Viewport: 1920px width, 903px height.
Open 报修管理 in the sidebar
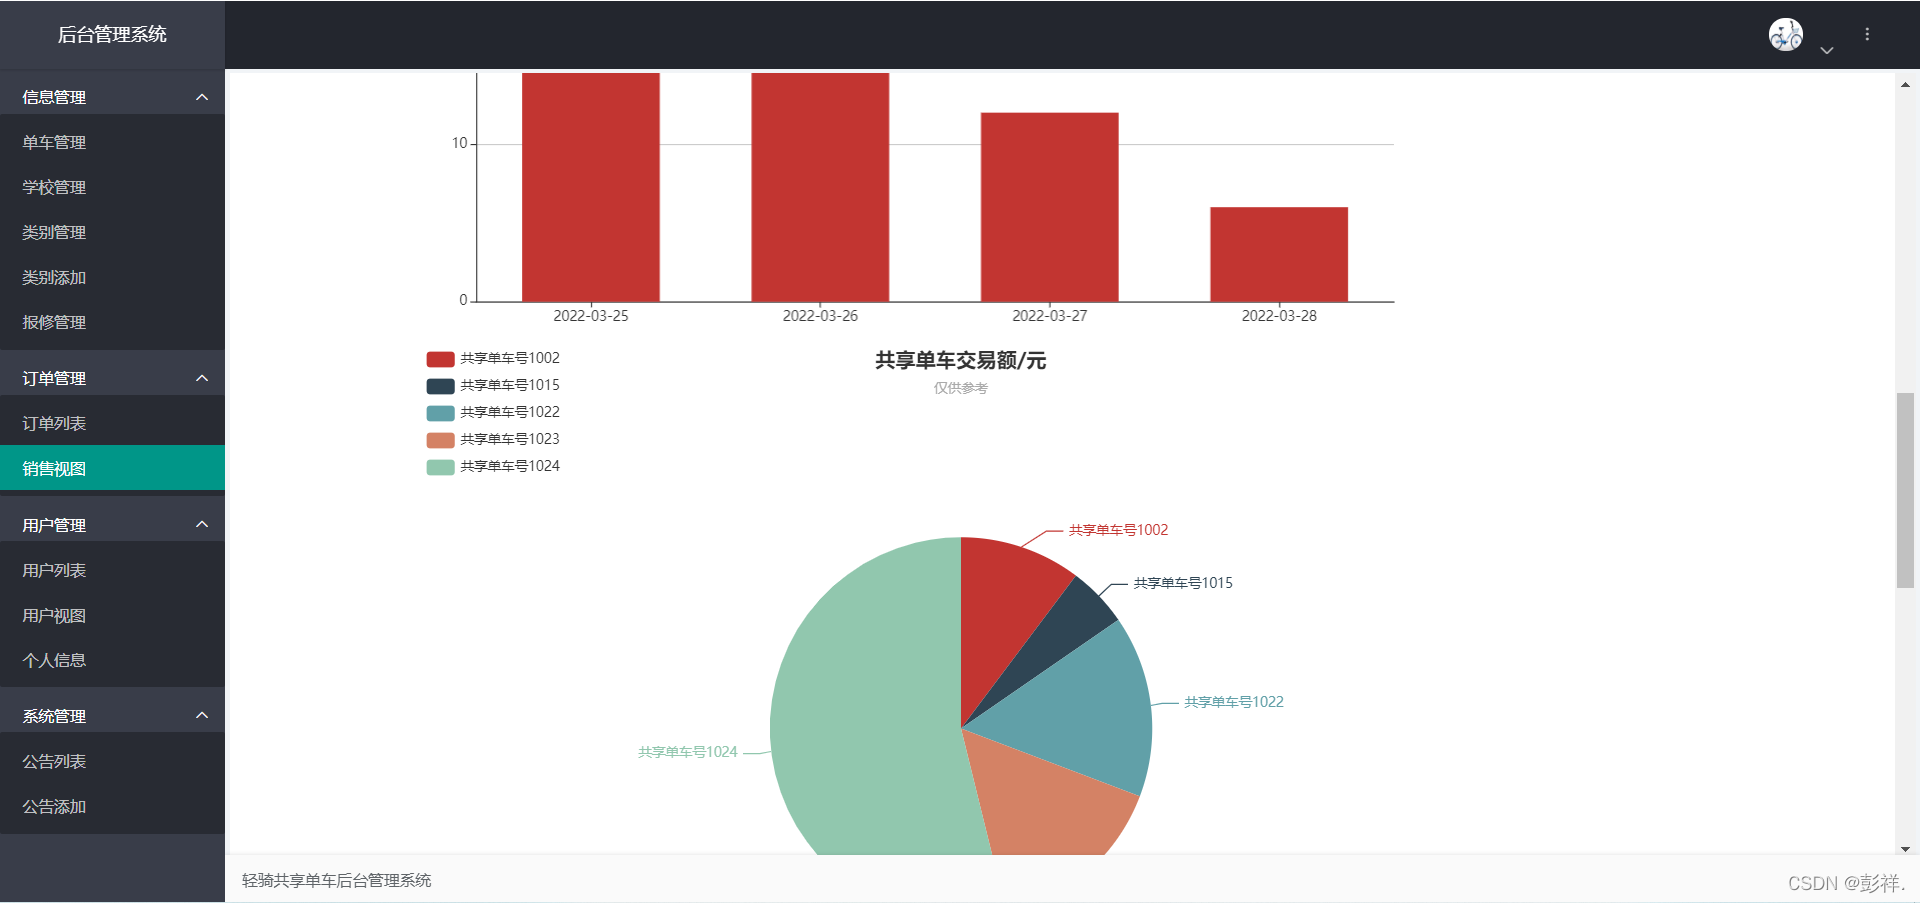pyautogui.click(x=112, y=322)
